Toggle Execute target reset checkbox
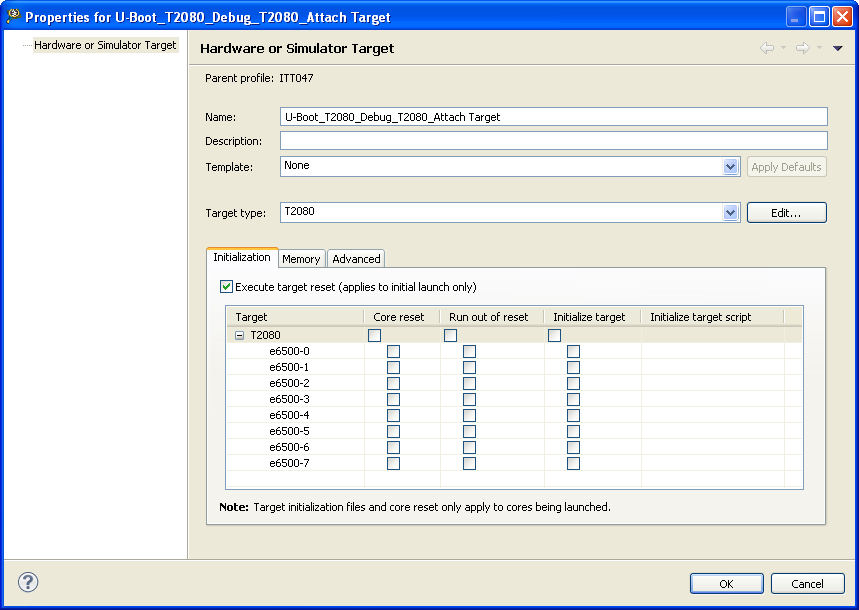The image size is (859, 610). tap(226, 287)
